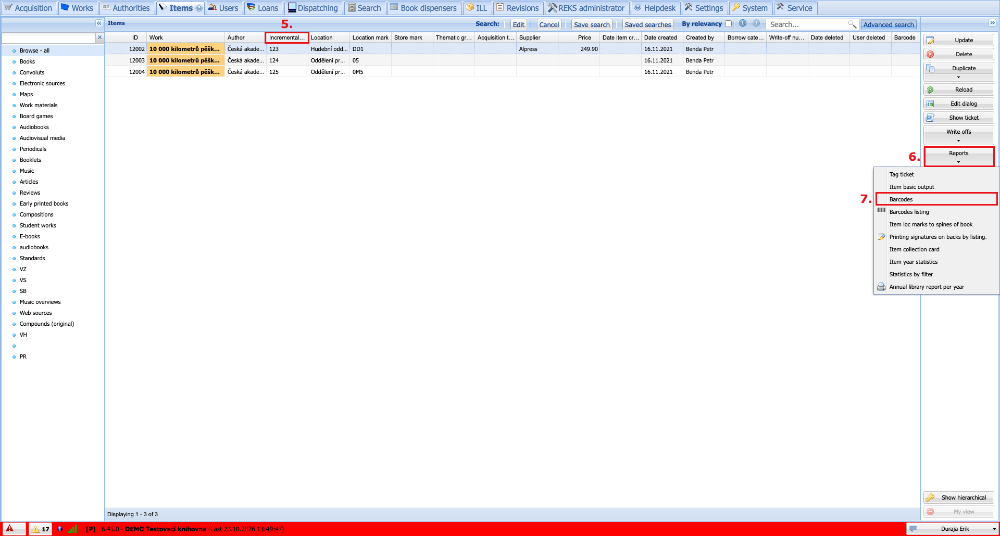This screenshot has width=1000, height=536.
Task: Toggle the By relevancy checkbox
Action: pos(728,24)
